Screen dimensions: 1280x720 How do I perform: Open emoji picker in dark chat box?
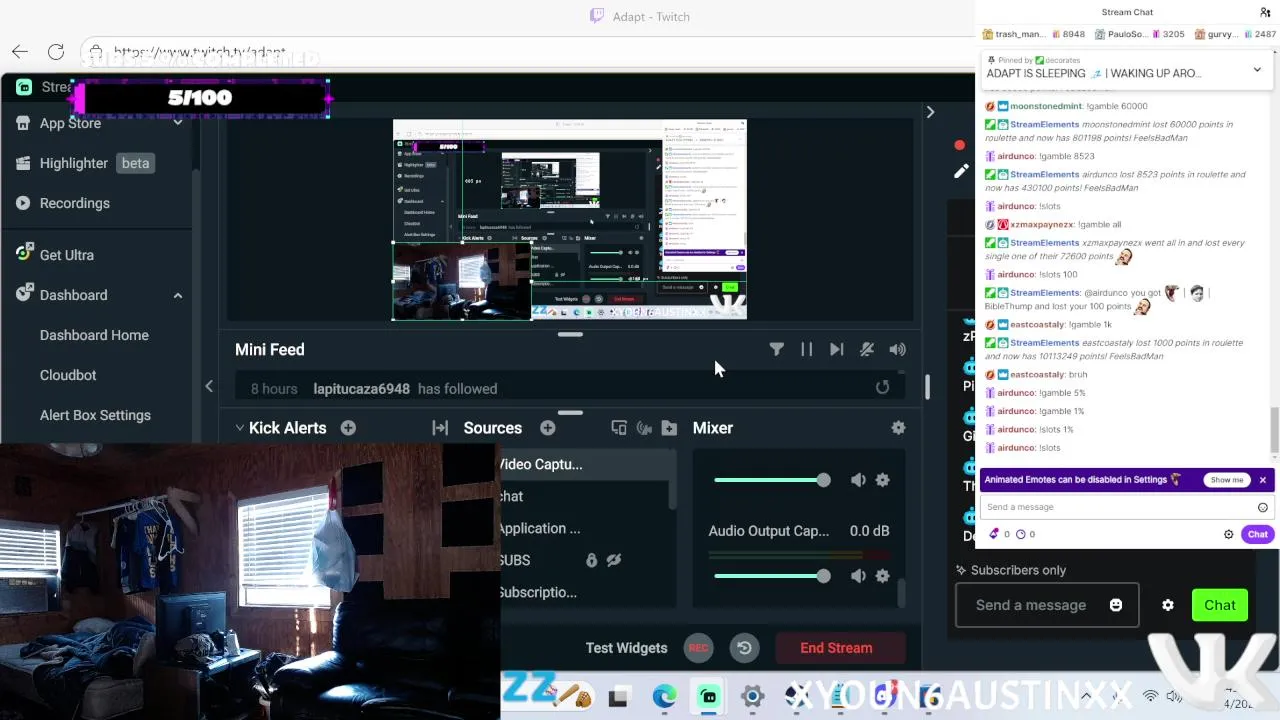[1116, 605]
